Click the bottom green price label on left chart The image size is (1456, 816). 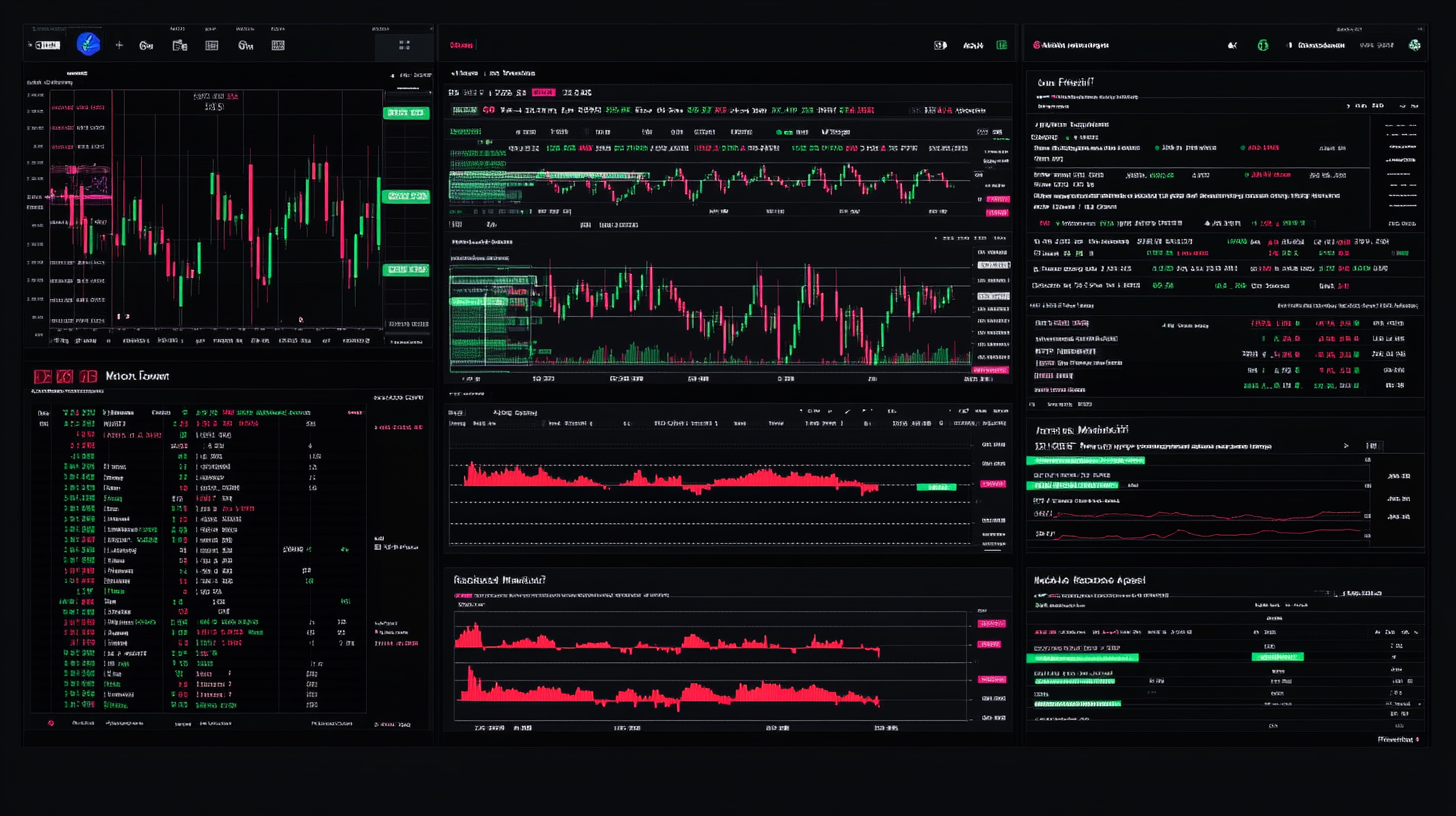[405, 269]
